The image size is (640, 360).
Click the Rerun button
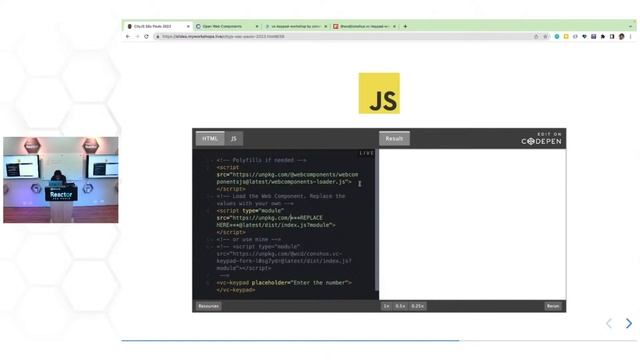(x=553, y=306)
